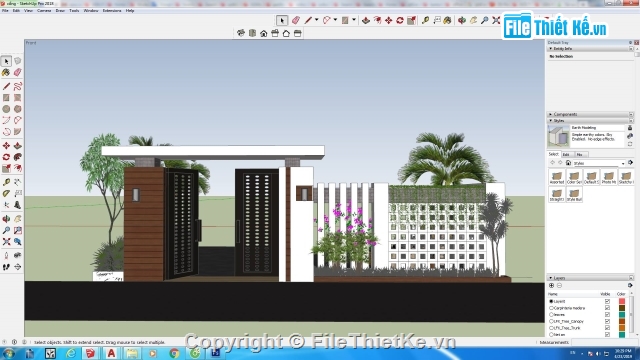
Task: Open the Line tool dropdown arrow
Action: (x=316, y=20)
